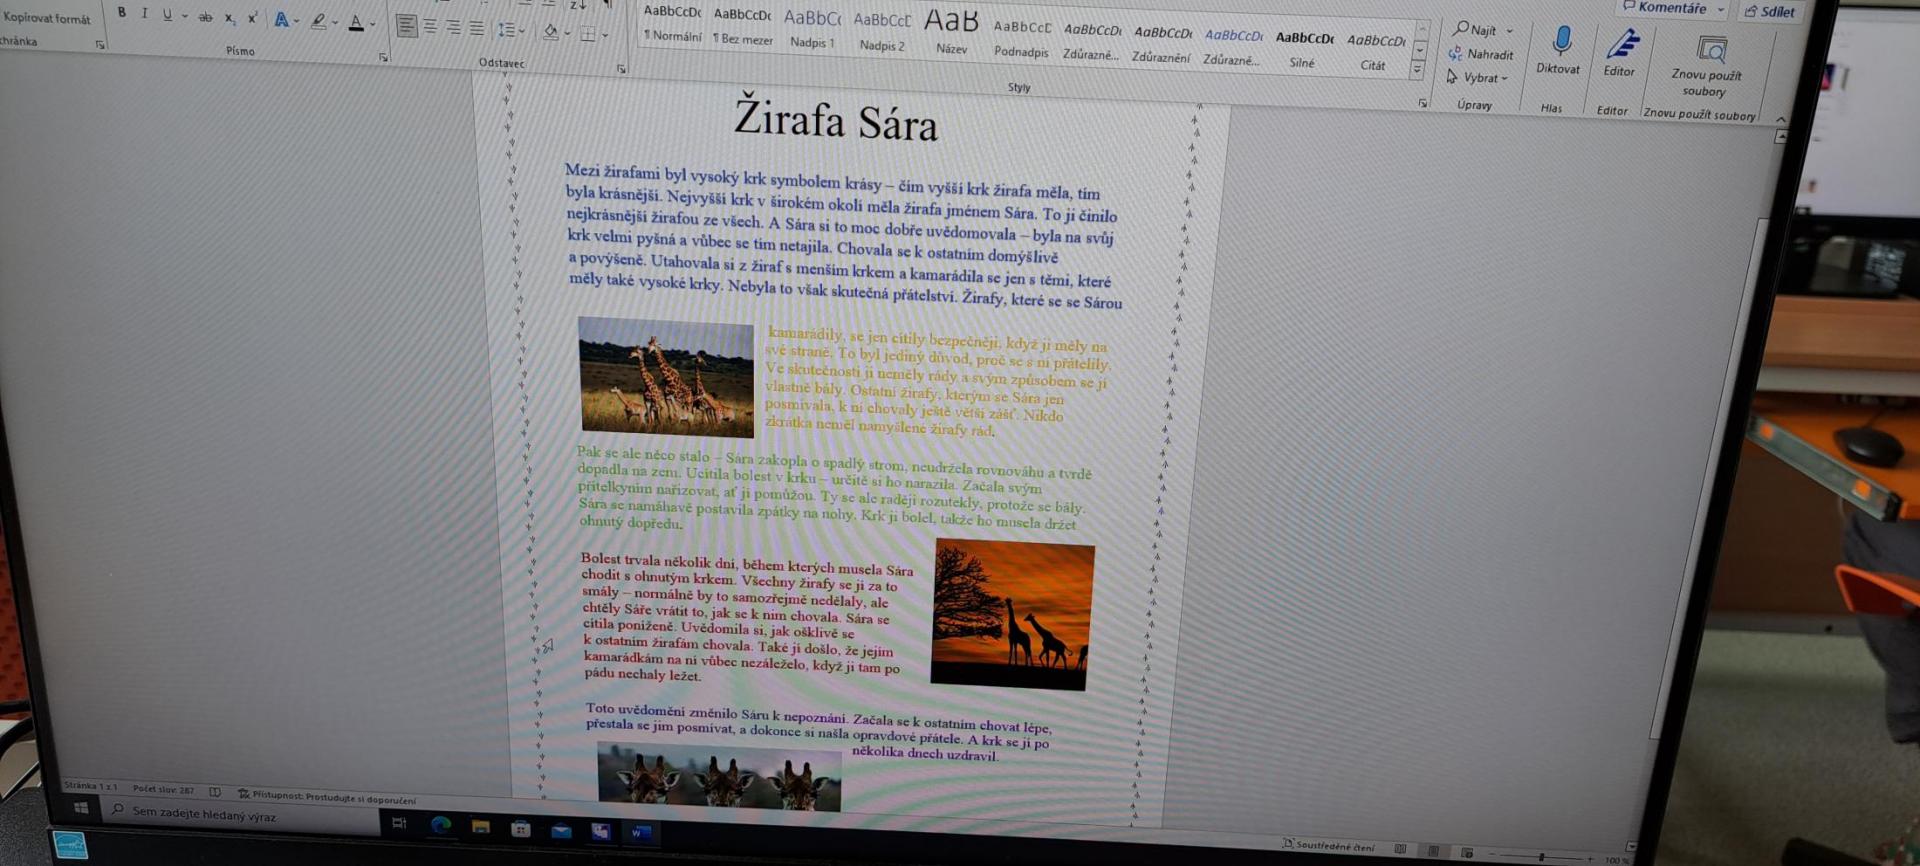The image size is (1920, 866).
Task: Open accessibility check status Přístupnost
Action: click(x=327, y=797)
